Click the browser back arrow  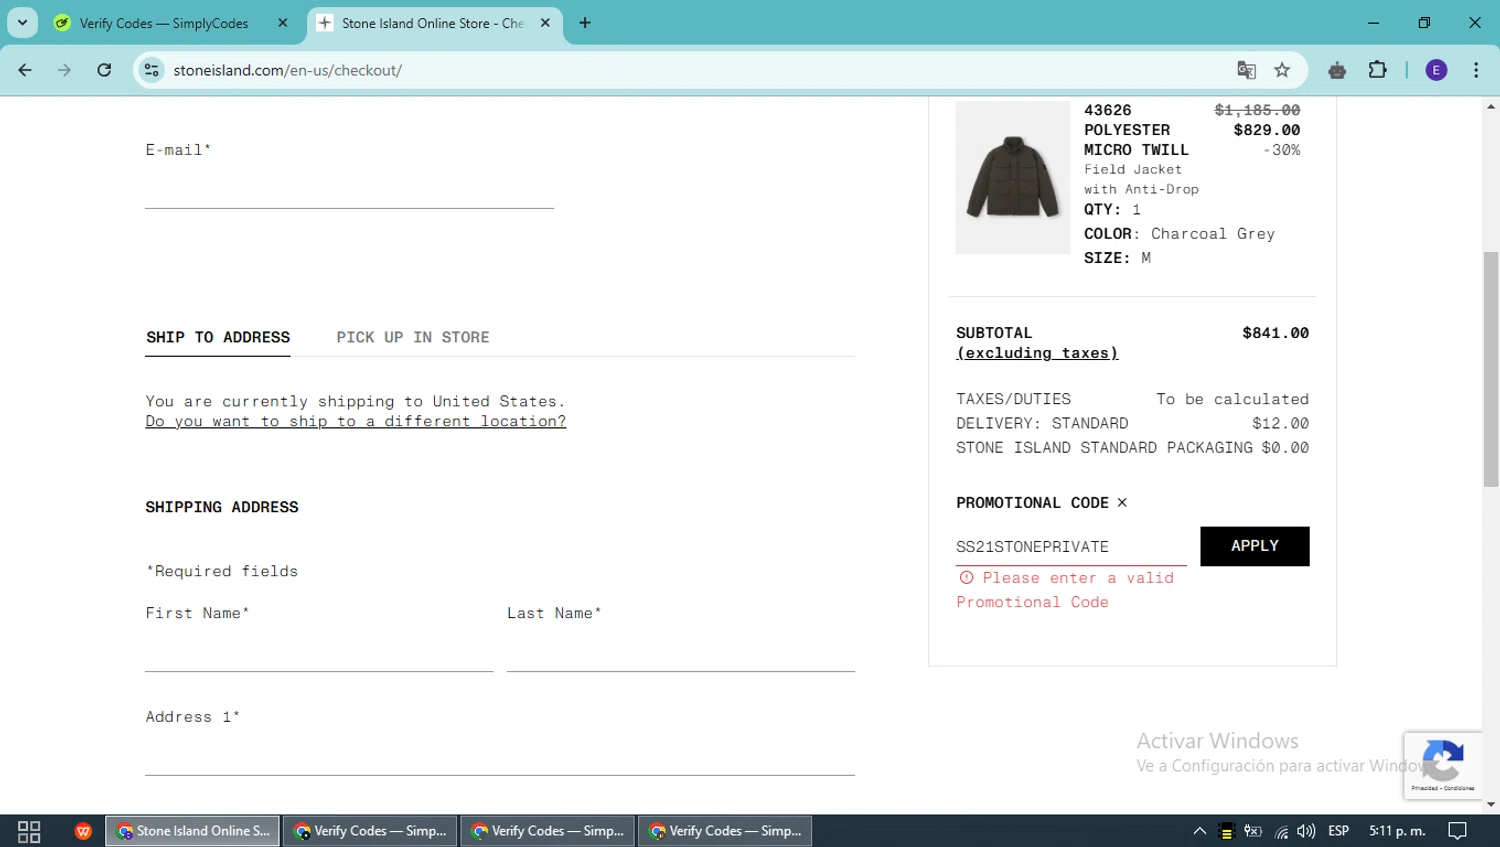click(x=25, y=70)
